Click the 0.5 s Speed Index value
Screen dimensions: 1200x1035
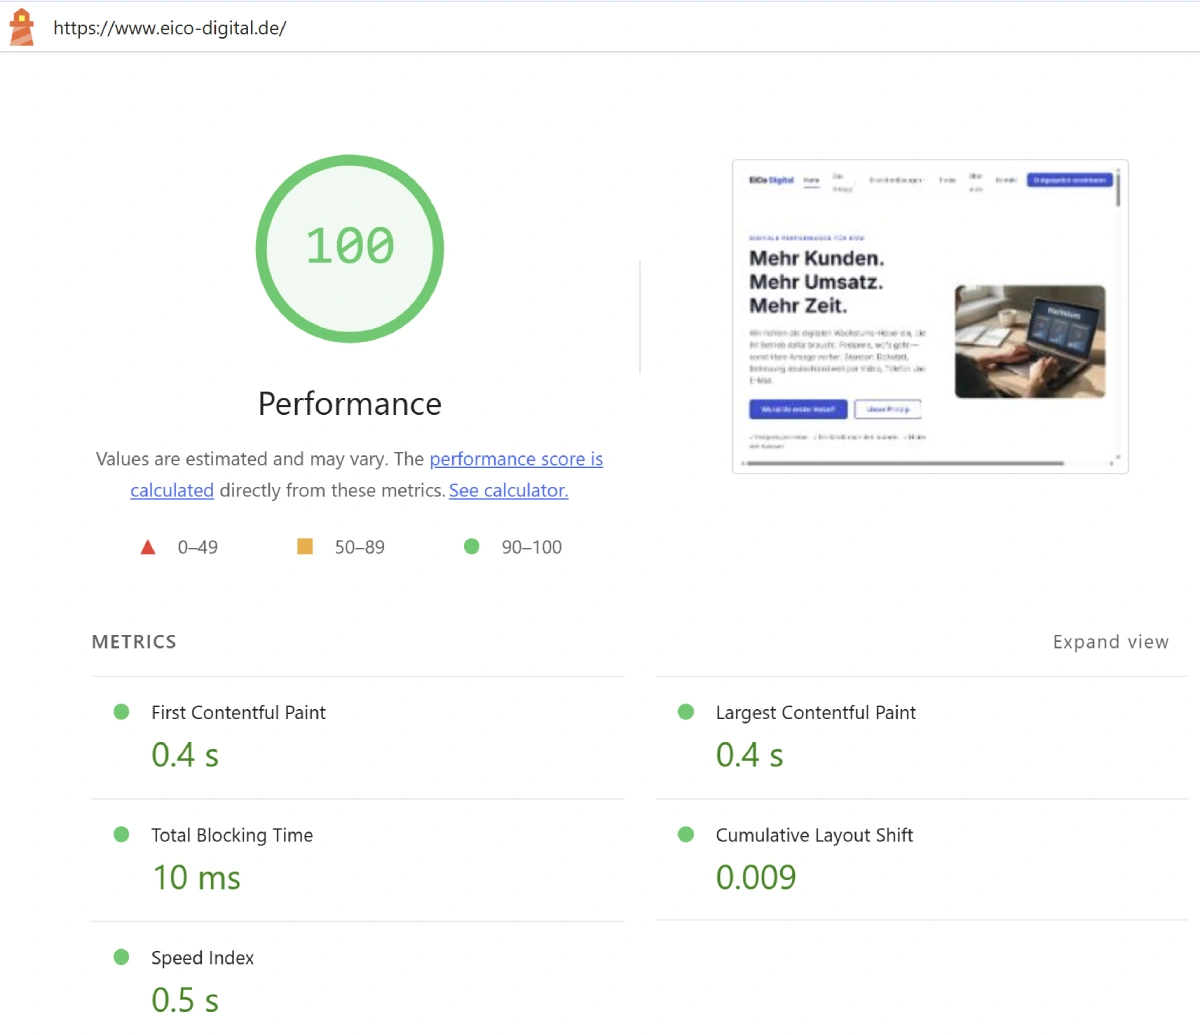pyautogui.click(x=185, y=1000)
